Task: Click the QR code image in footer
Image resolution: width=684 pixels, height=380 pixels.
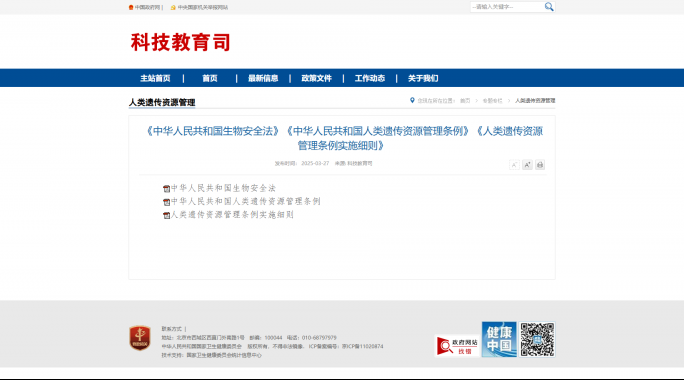Action: [537, 339]
